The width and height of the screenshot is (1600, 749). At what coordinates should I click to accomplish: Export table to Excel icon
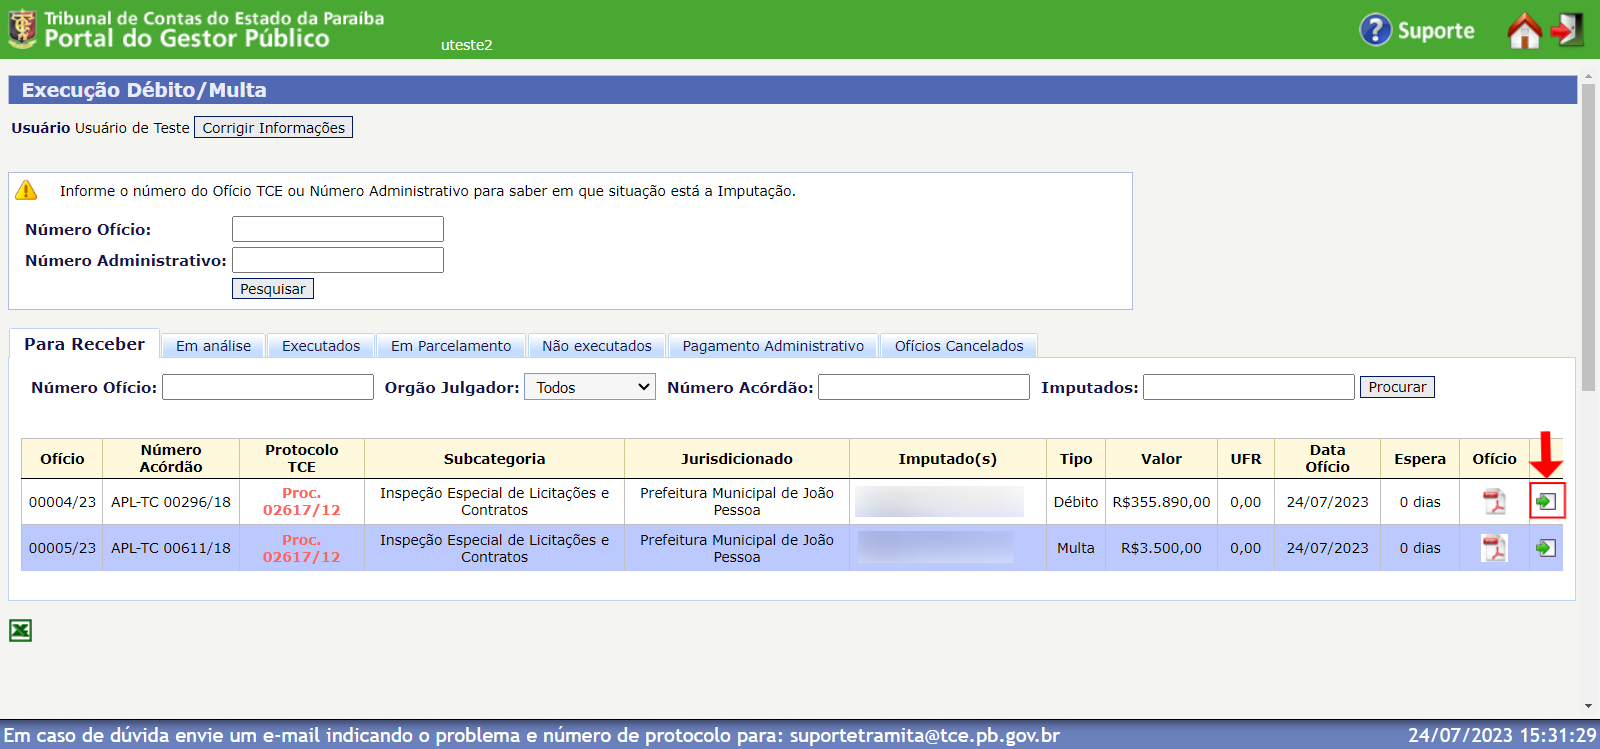click(20, 630)
